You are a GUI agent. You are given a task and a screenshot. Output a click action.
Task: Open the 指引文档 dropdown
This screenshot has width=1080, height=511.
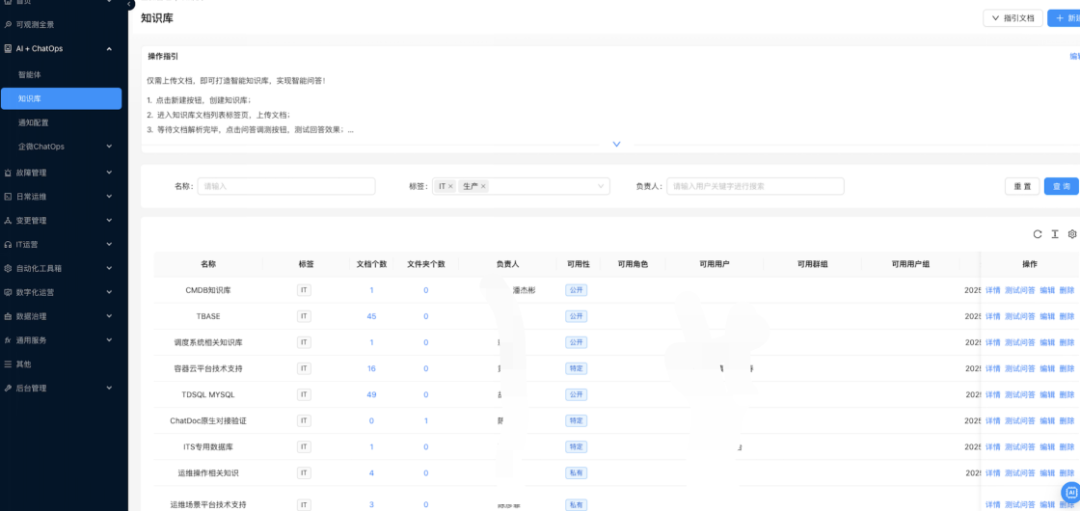(x=1012, y=19)
